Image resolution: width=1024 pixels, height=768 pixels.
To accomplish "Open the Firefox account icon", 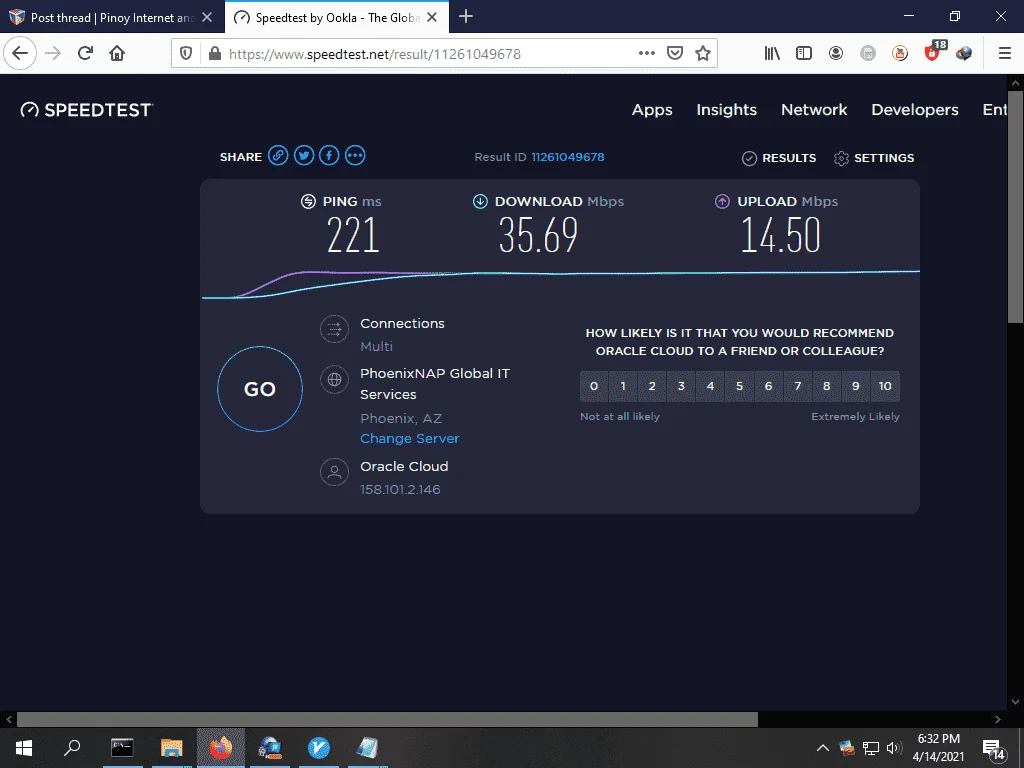I will [836, 54].
